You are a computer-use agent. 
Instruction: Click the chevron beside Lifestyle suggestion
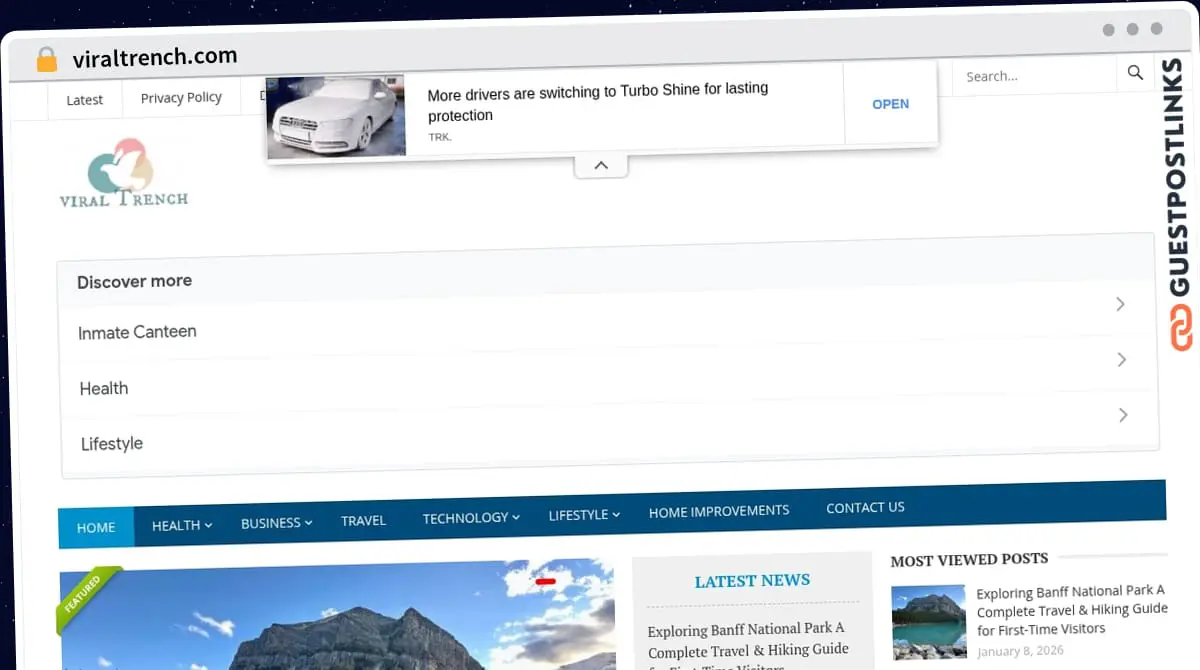click(x=1123, y=414)
